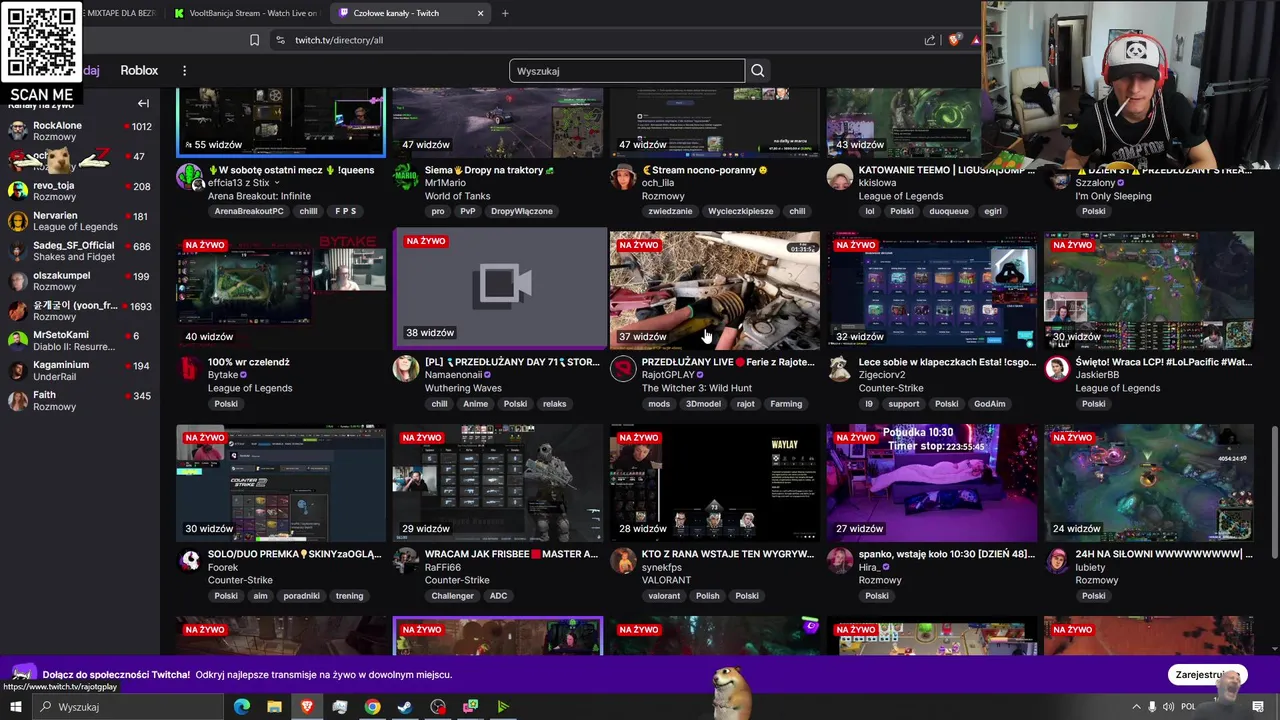Click the search magnifier button
This screenshot has width=1280, height=720.
click(757, 71)
